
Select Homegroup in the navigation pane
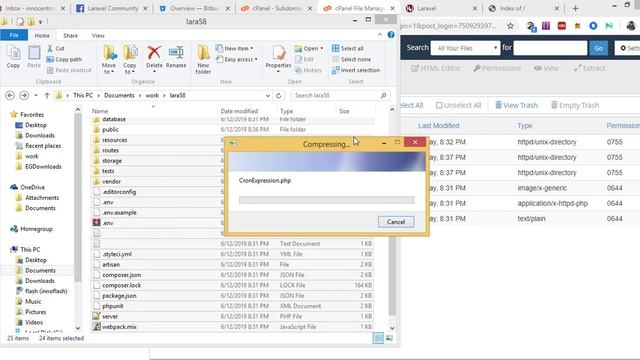coord(36,229)
